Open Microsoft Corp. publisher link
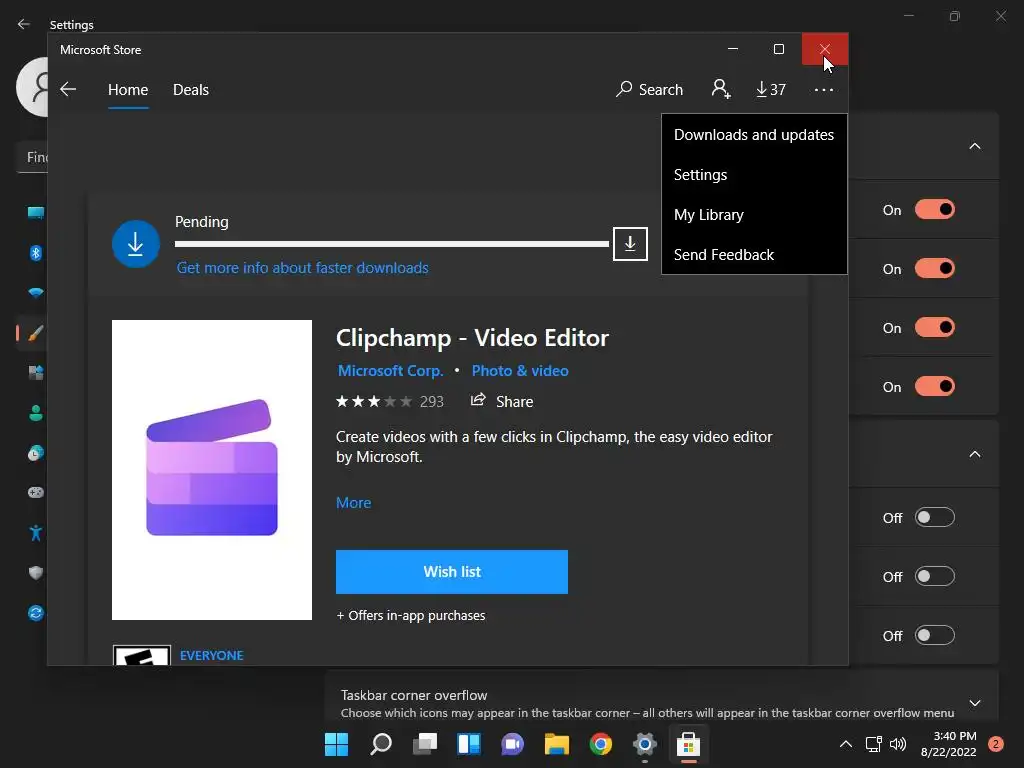This screenshot has width=1024, height=768. point(391,371)
